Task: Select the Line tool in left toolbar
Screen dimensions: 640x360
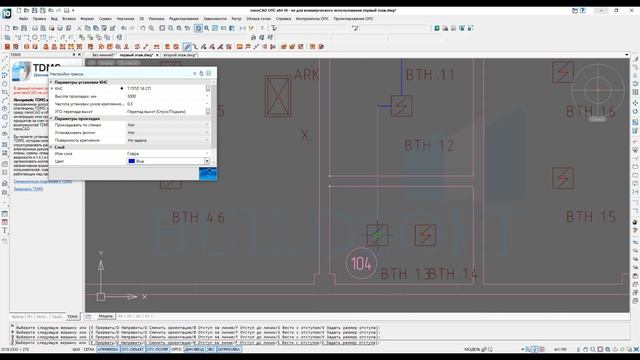Action: pyautogui.click(x=5, y=59)
